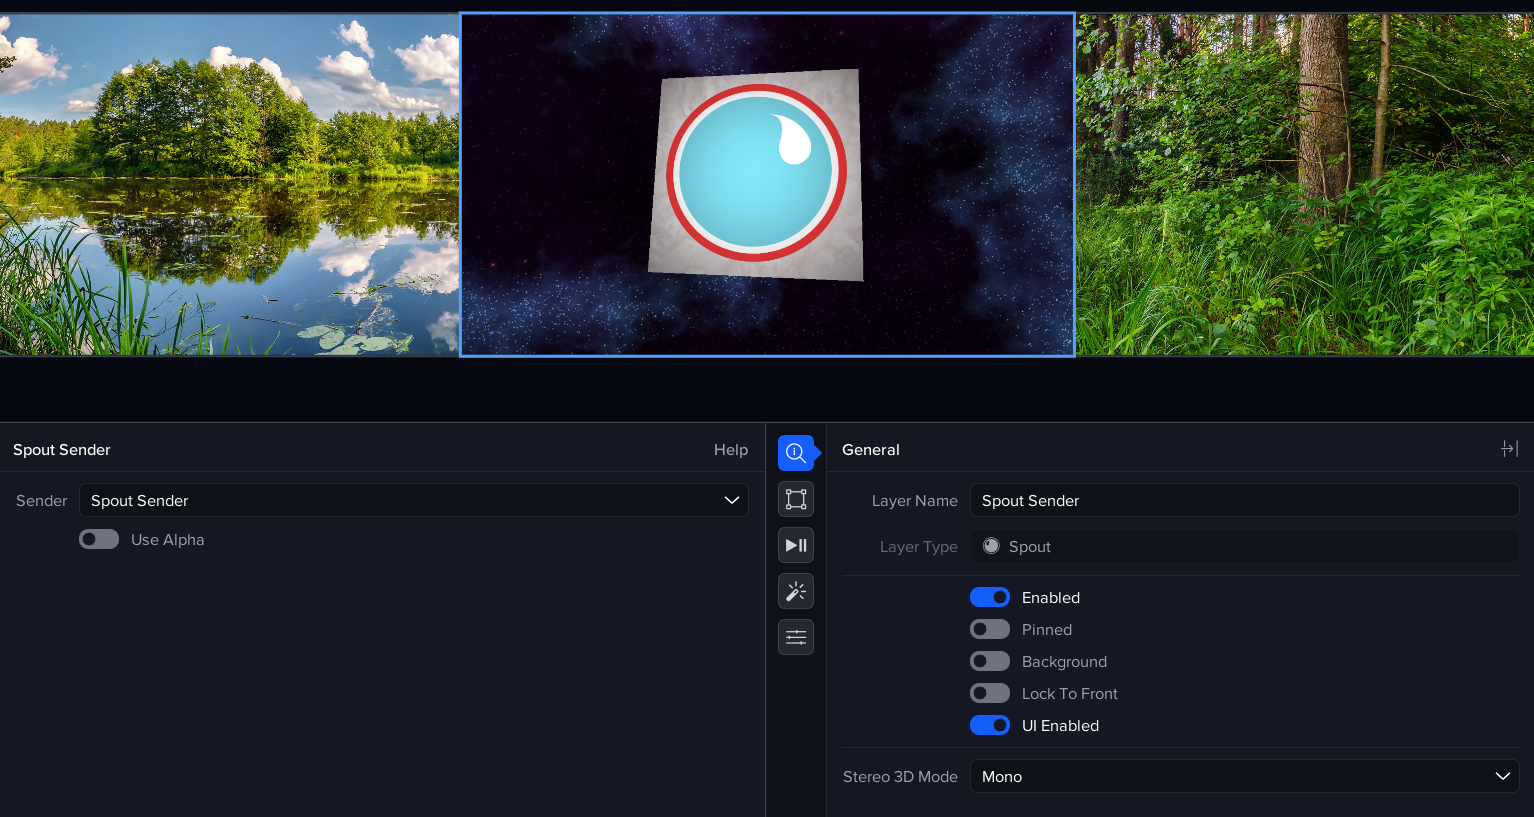Viewport: 1534px width, 817px height.
Task: Open the Playback controls tab icon
Action: 796,545
